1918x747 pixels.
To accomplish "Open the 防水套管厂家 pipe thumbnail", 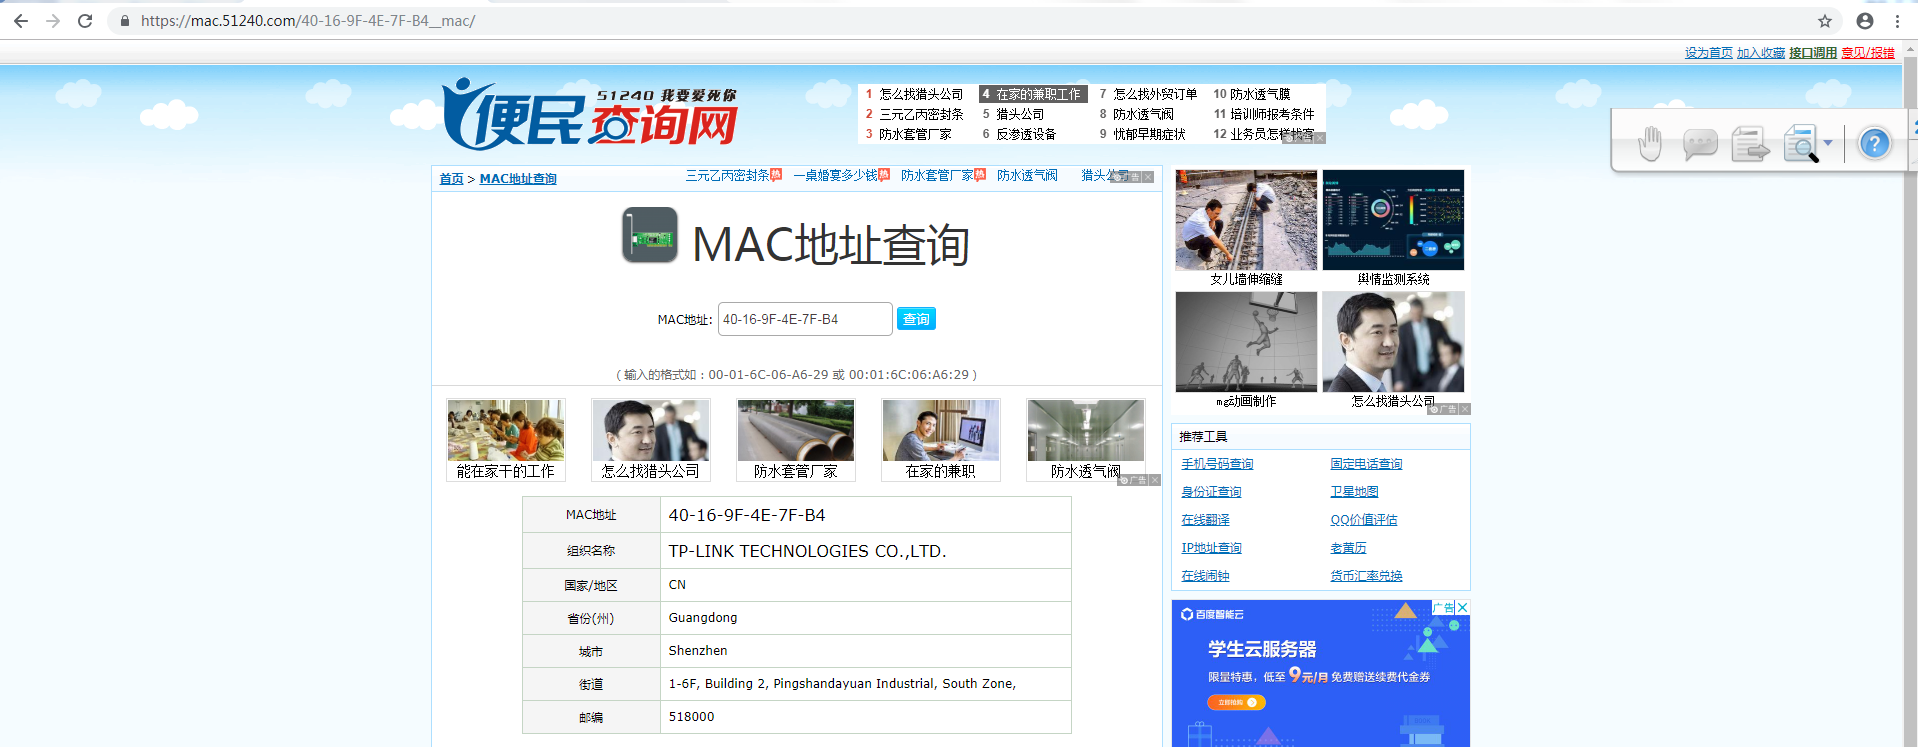I will tap(796, 440).
